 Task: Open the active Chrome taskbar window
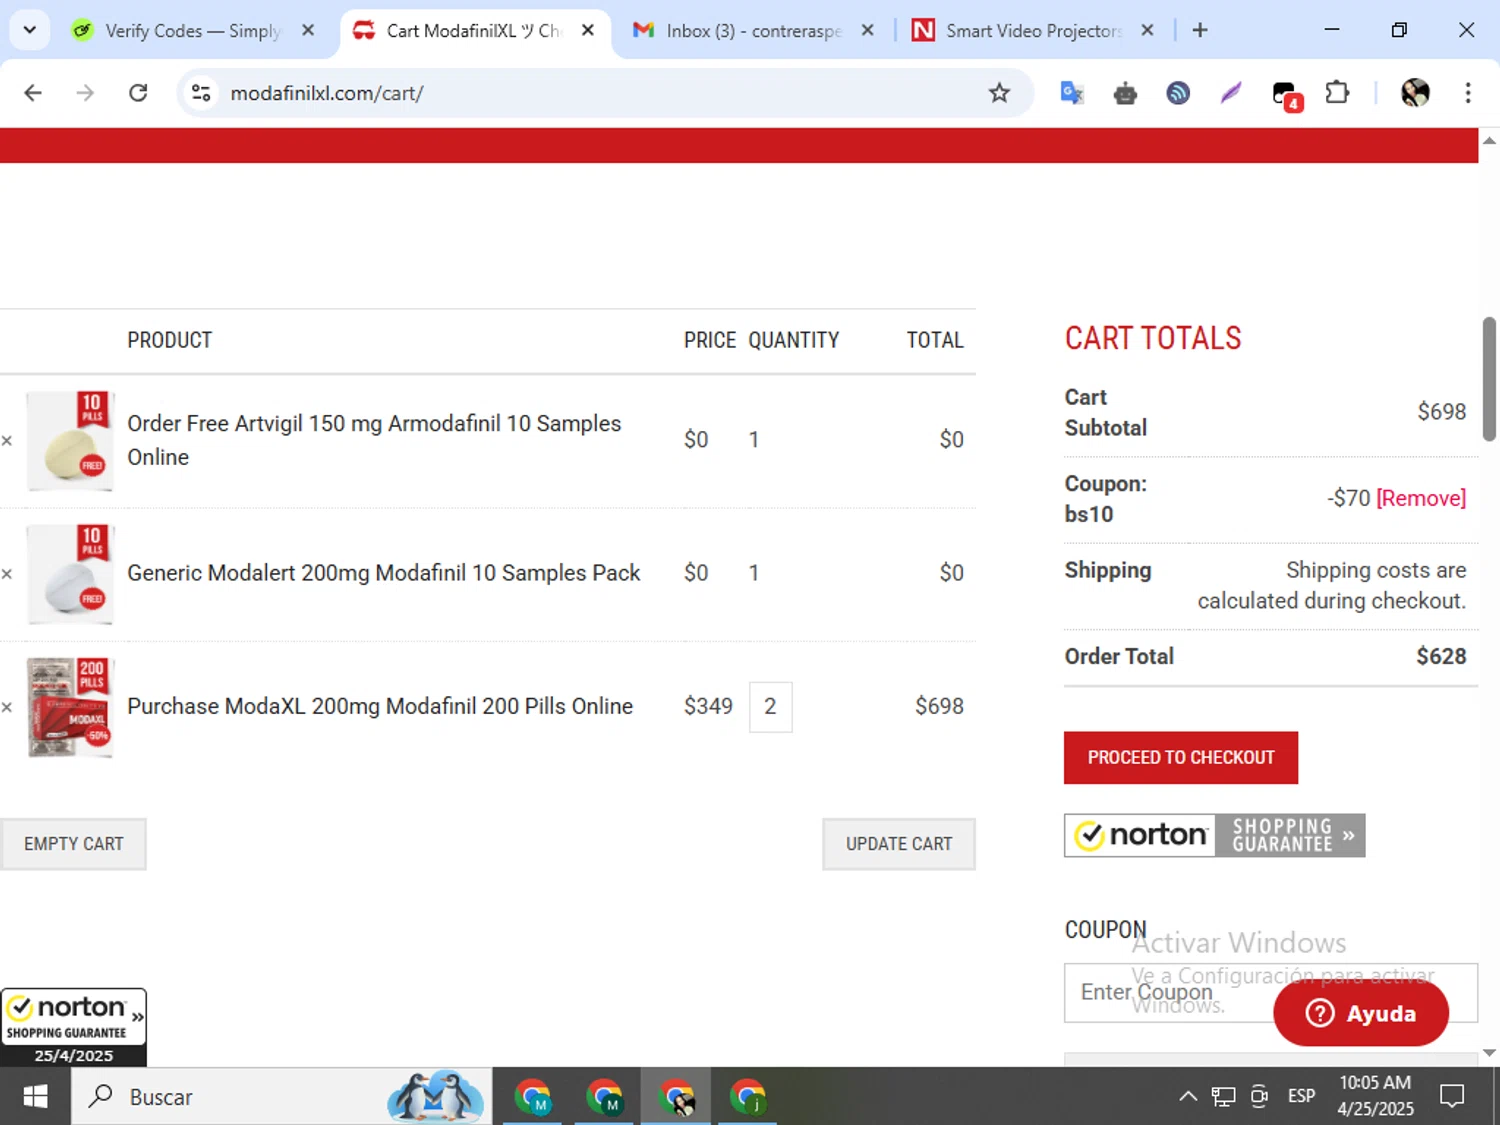pyautogui.click(x=677, y=1097)
